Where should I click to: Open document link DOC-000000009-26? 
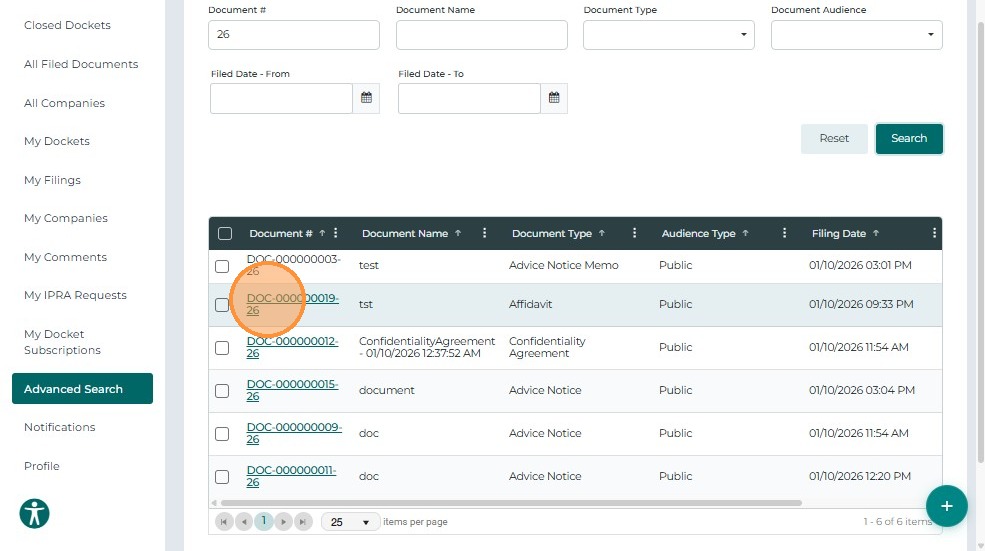[x=294, y=433]
